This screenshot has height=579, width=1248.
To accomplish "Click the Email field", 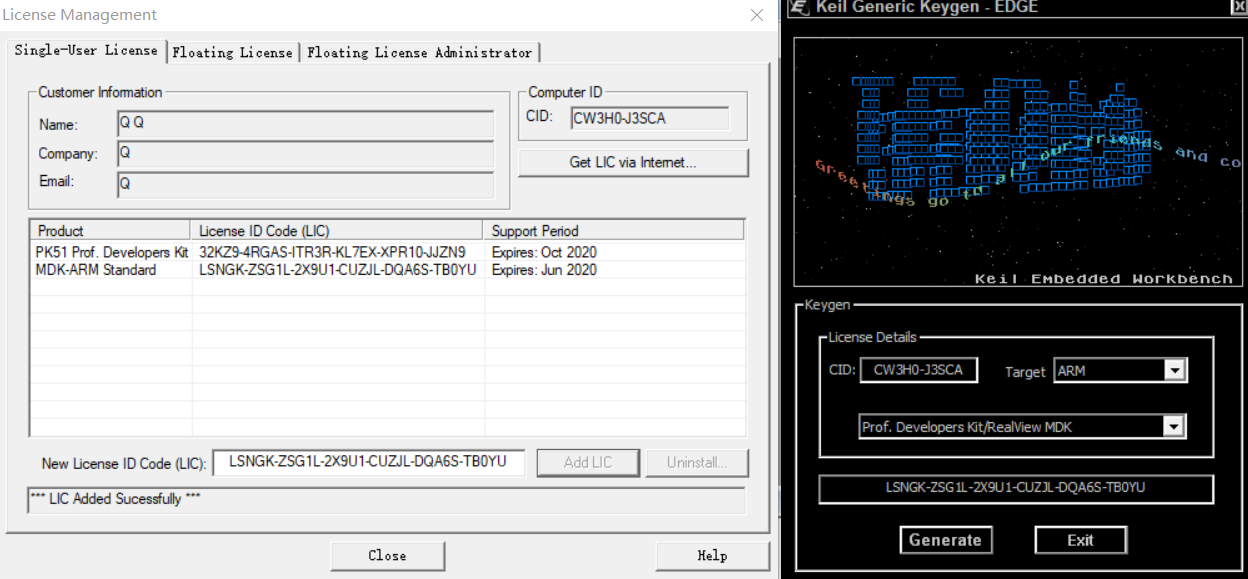I will click(x=306, y=184).
